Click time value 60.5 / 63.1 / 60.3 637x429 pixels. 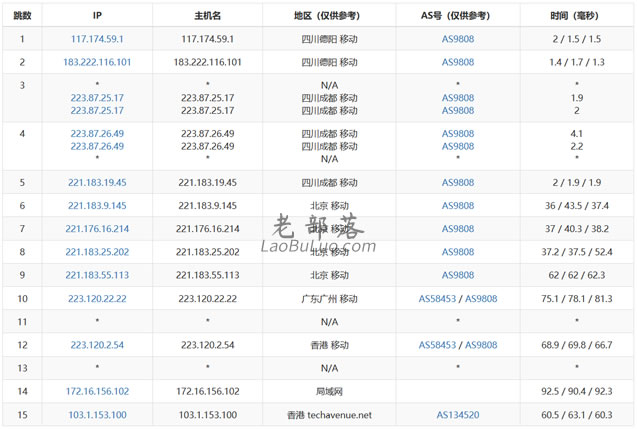[576, 415]
